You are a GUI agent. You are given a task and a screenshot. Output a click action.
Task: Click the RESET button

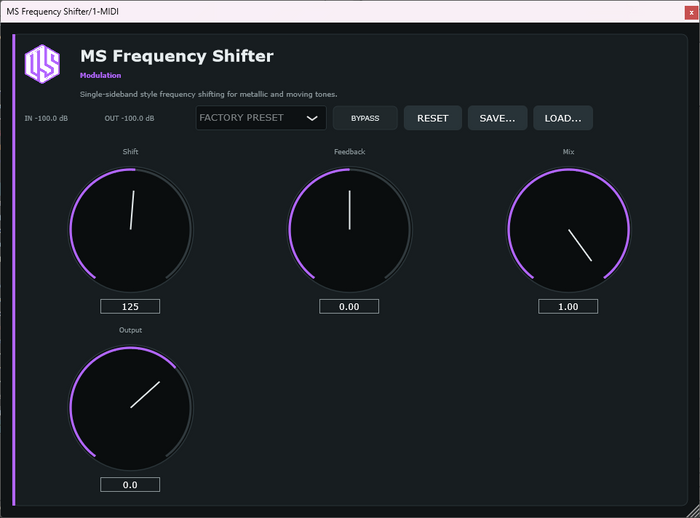pos(433,118)
